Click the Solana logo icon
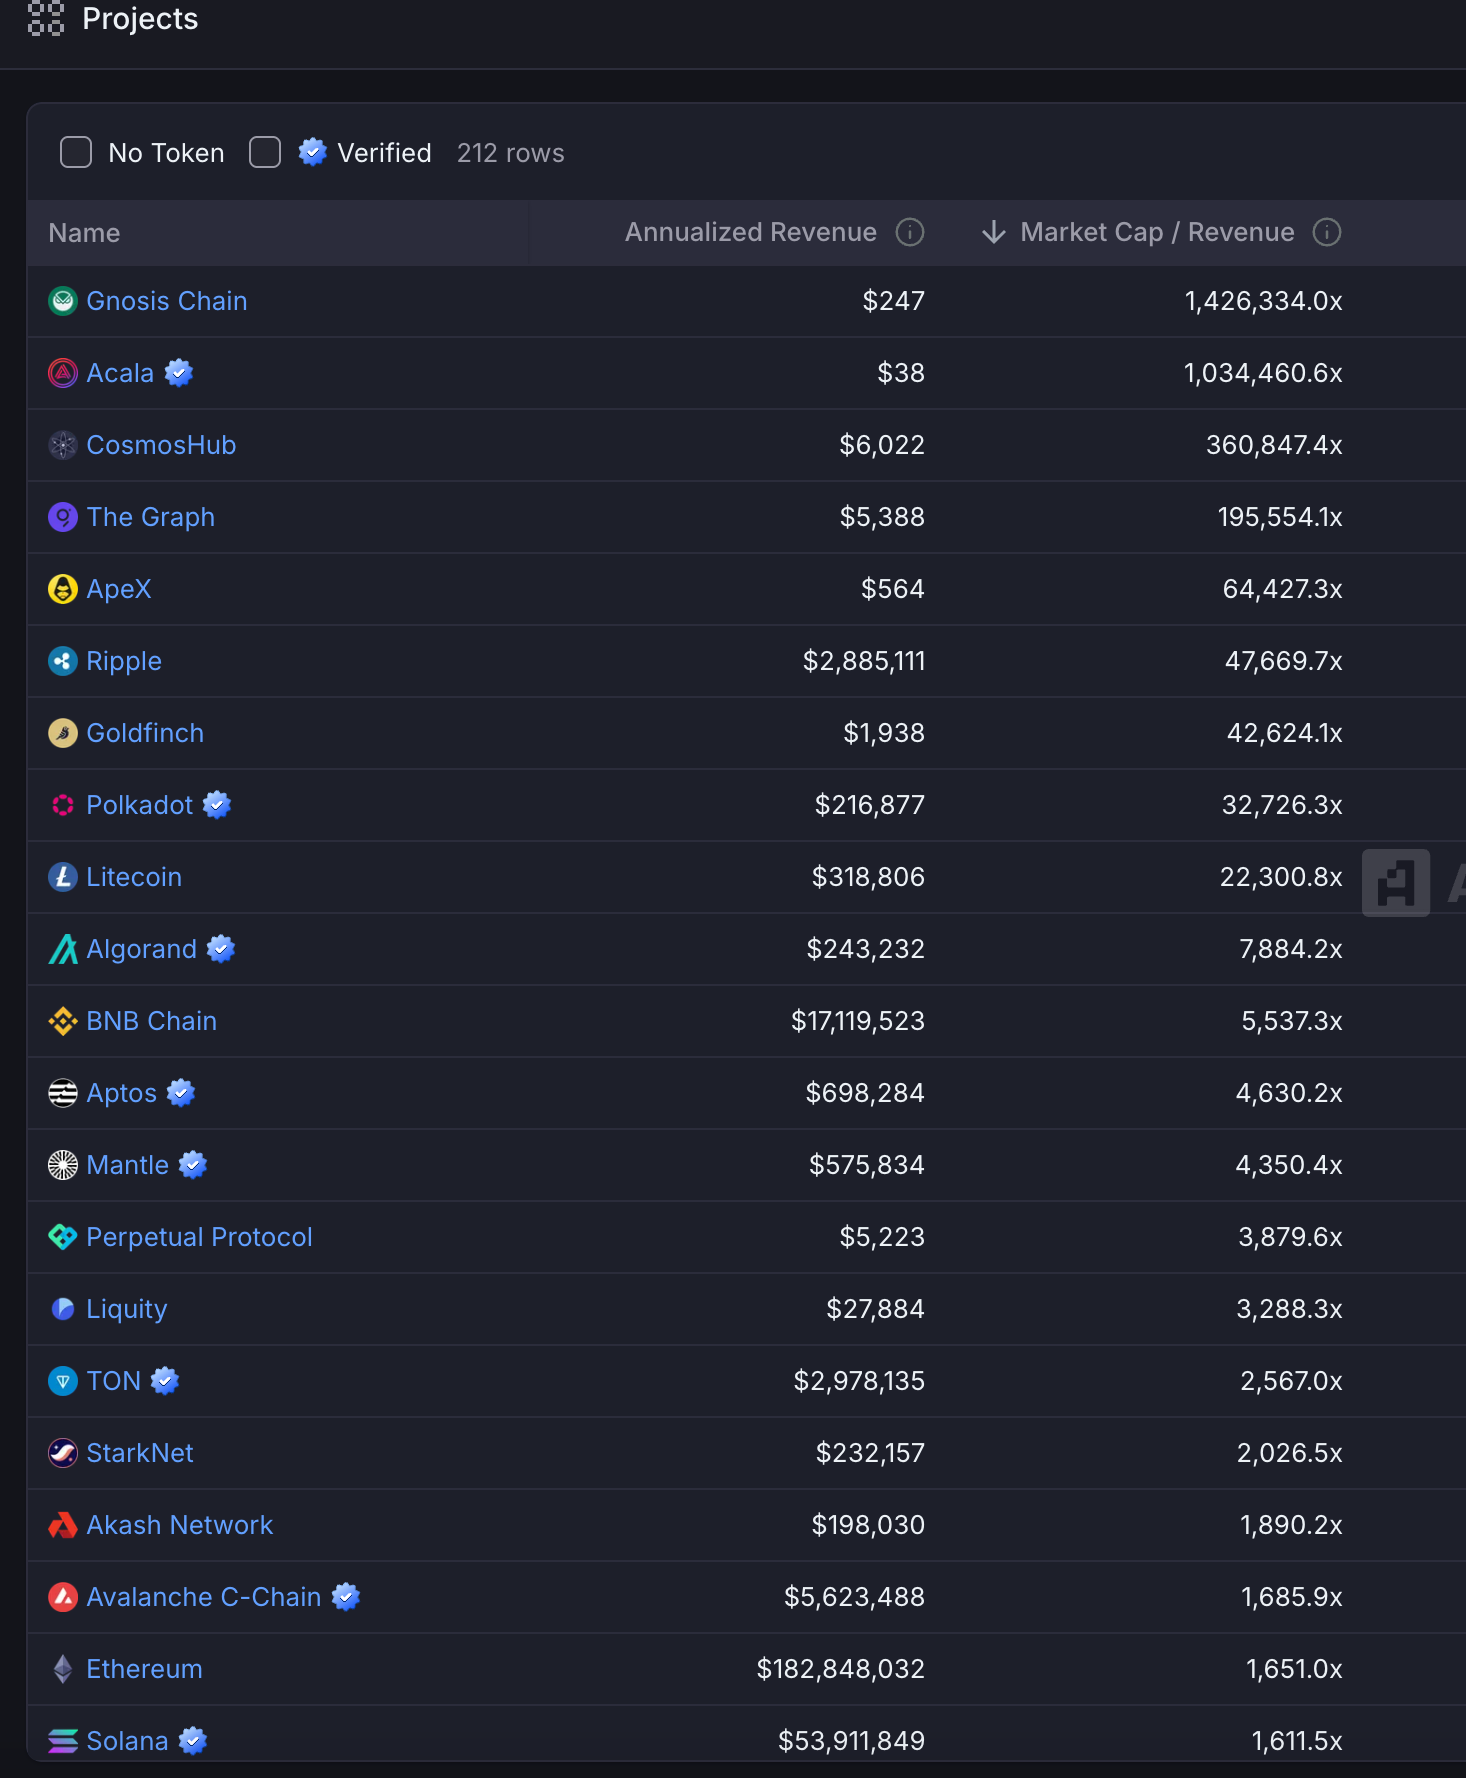Viewport: 1466px width, 1778px height. 63,1741
